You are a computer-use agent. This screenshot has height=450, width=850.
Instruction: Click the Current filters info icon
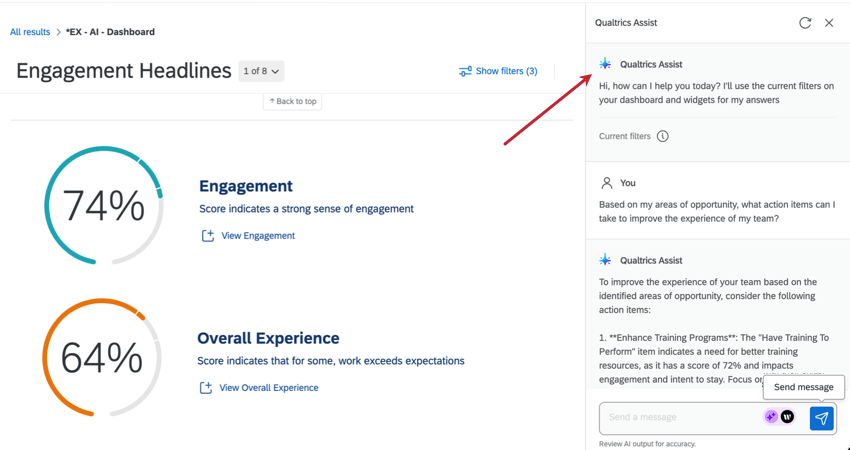[662, 136]
